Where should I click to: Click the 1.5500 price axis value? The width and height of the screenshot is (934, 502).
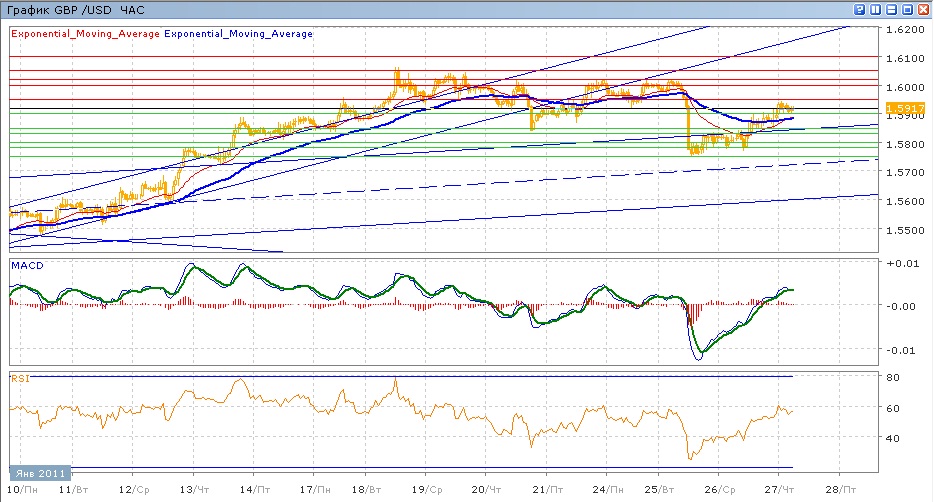[905, 230]
